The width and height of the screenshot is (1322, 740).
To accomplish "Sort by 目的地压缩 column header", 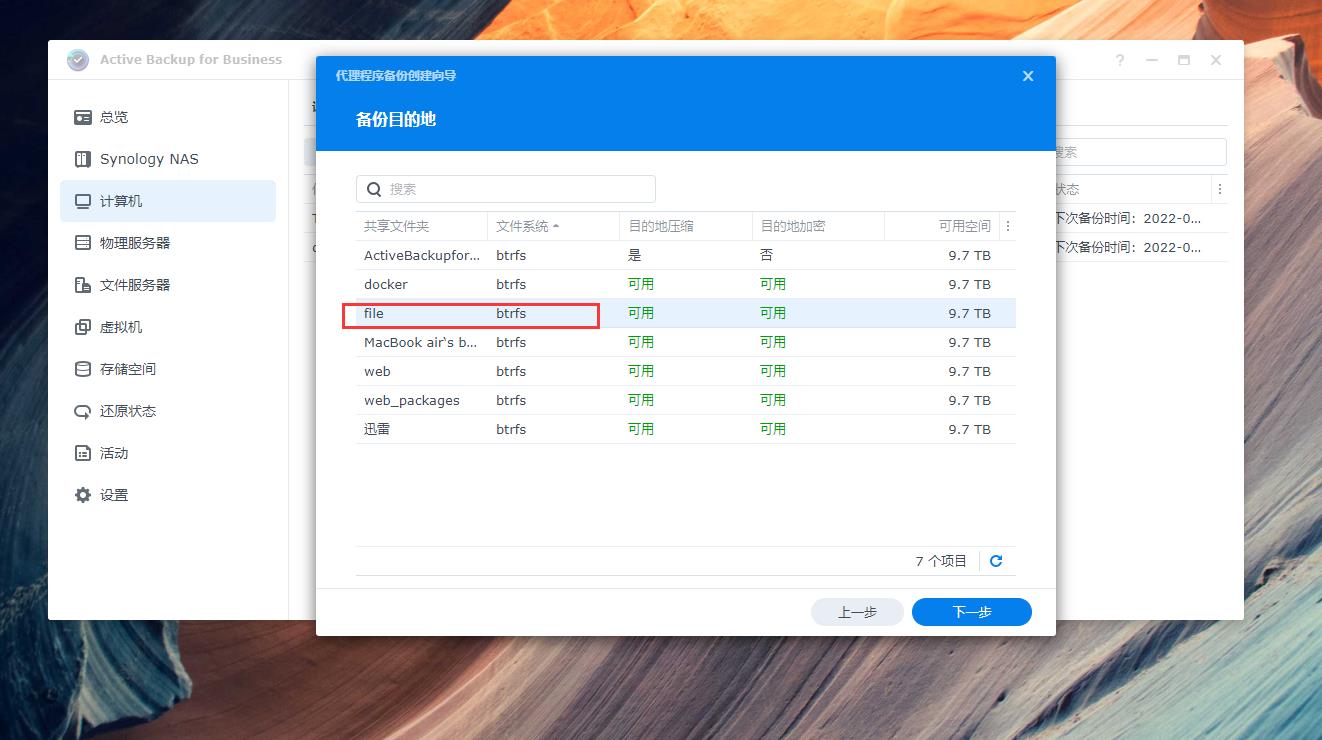I will click(686, 226).
